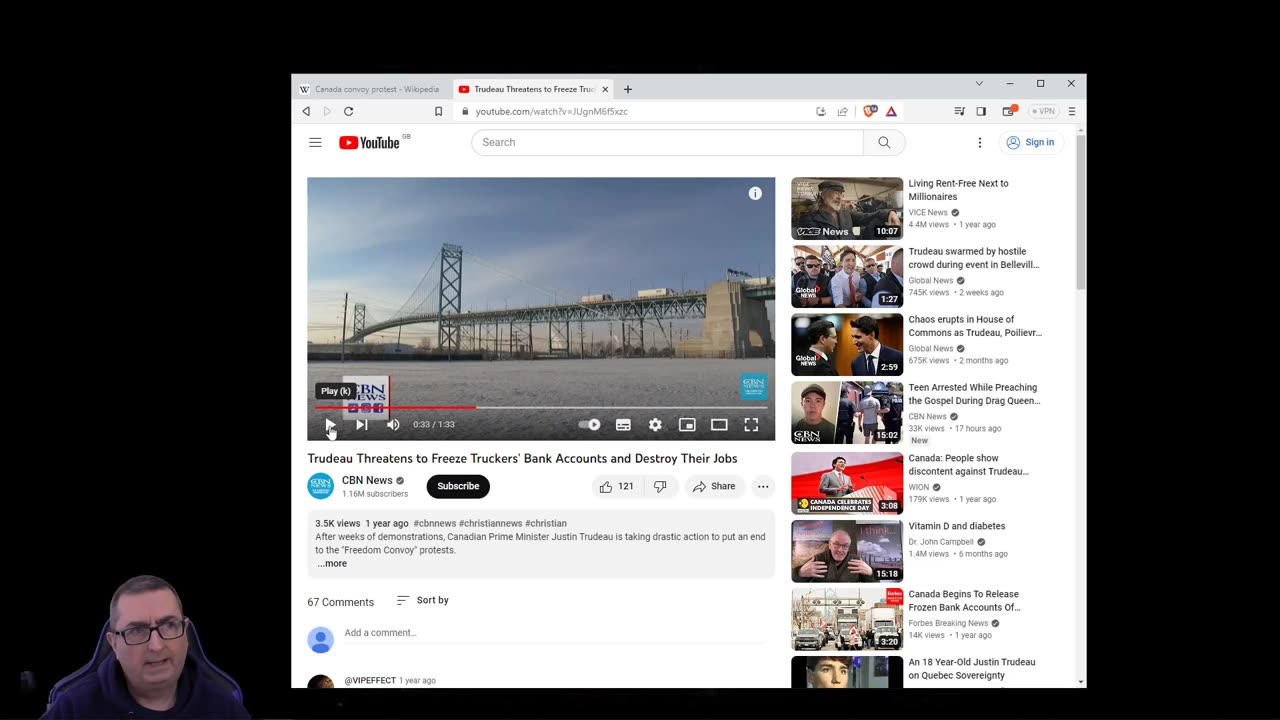
Task: Close the YouTube browser tab
Action: (605, 89)
